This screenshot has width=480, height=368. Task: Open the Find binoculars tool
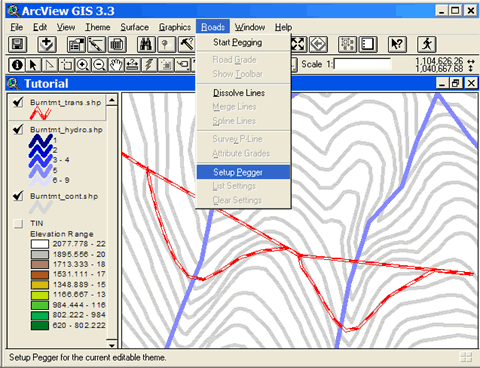[x=146, y=44]
